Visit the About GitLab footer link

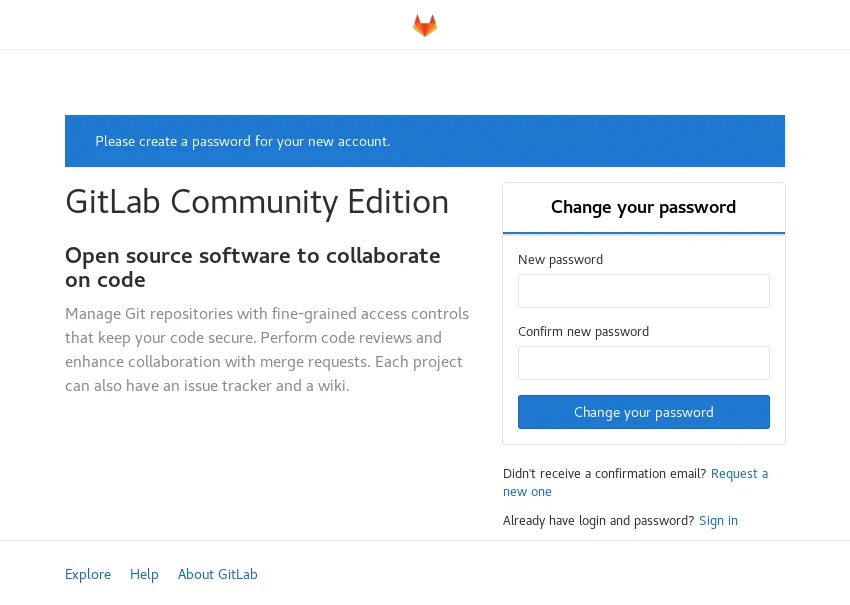coord(217,575)
